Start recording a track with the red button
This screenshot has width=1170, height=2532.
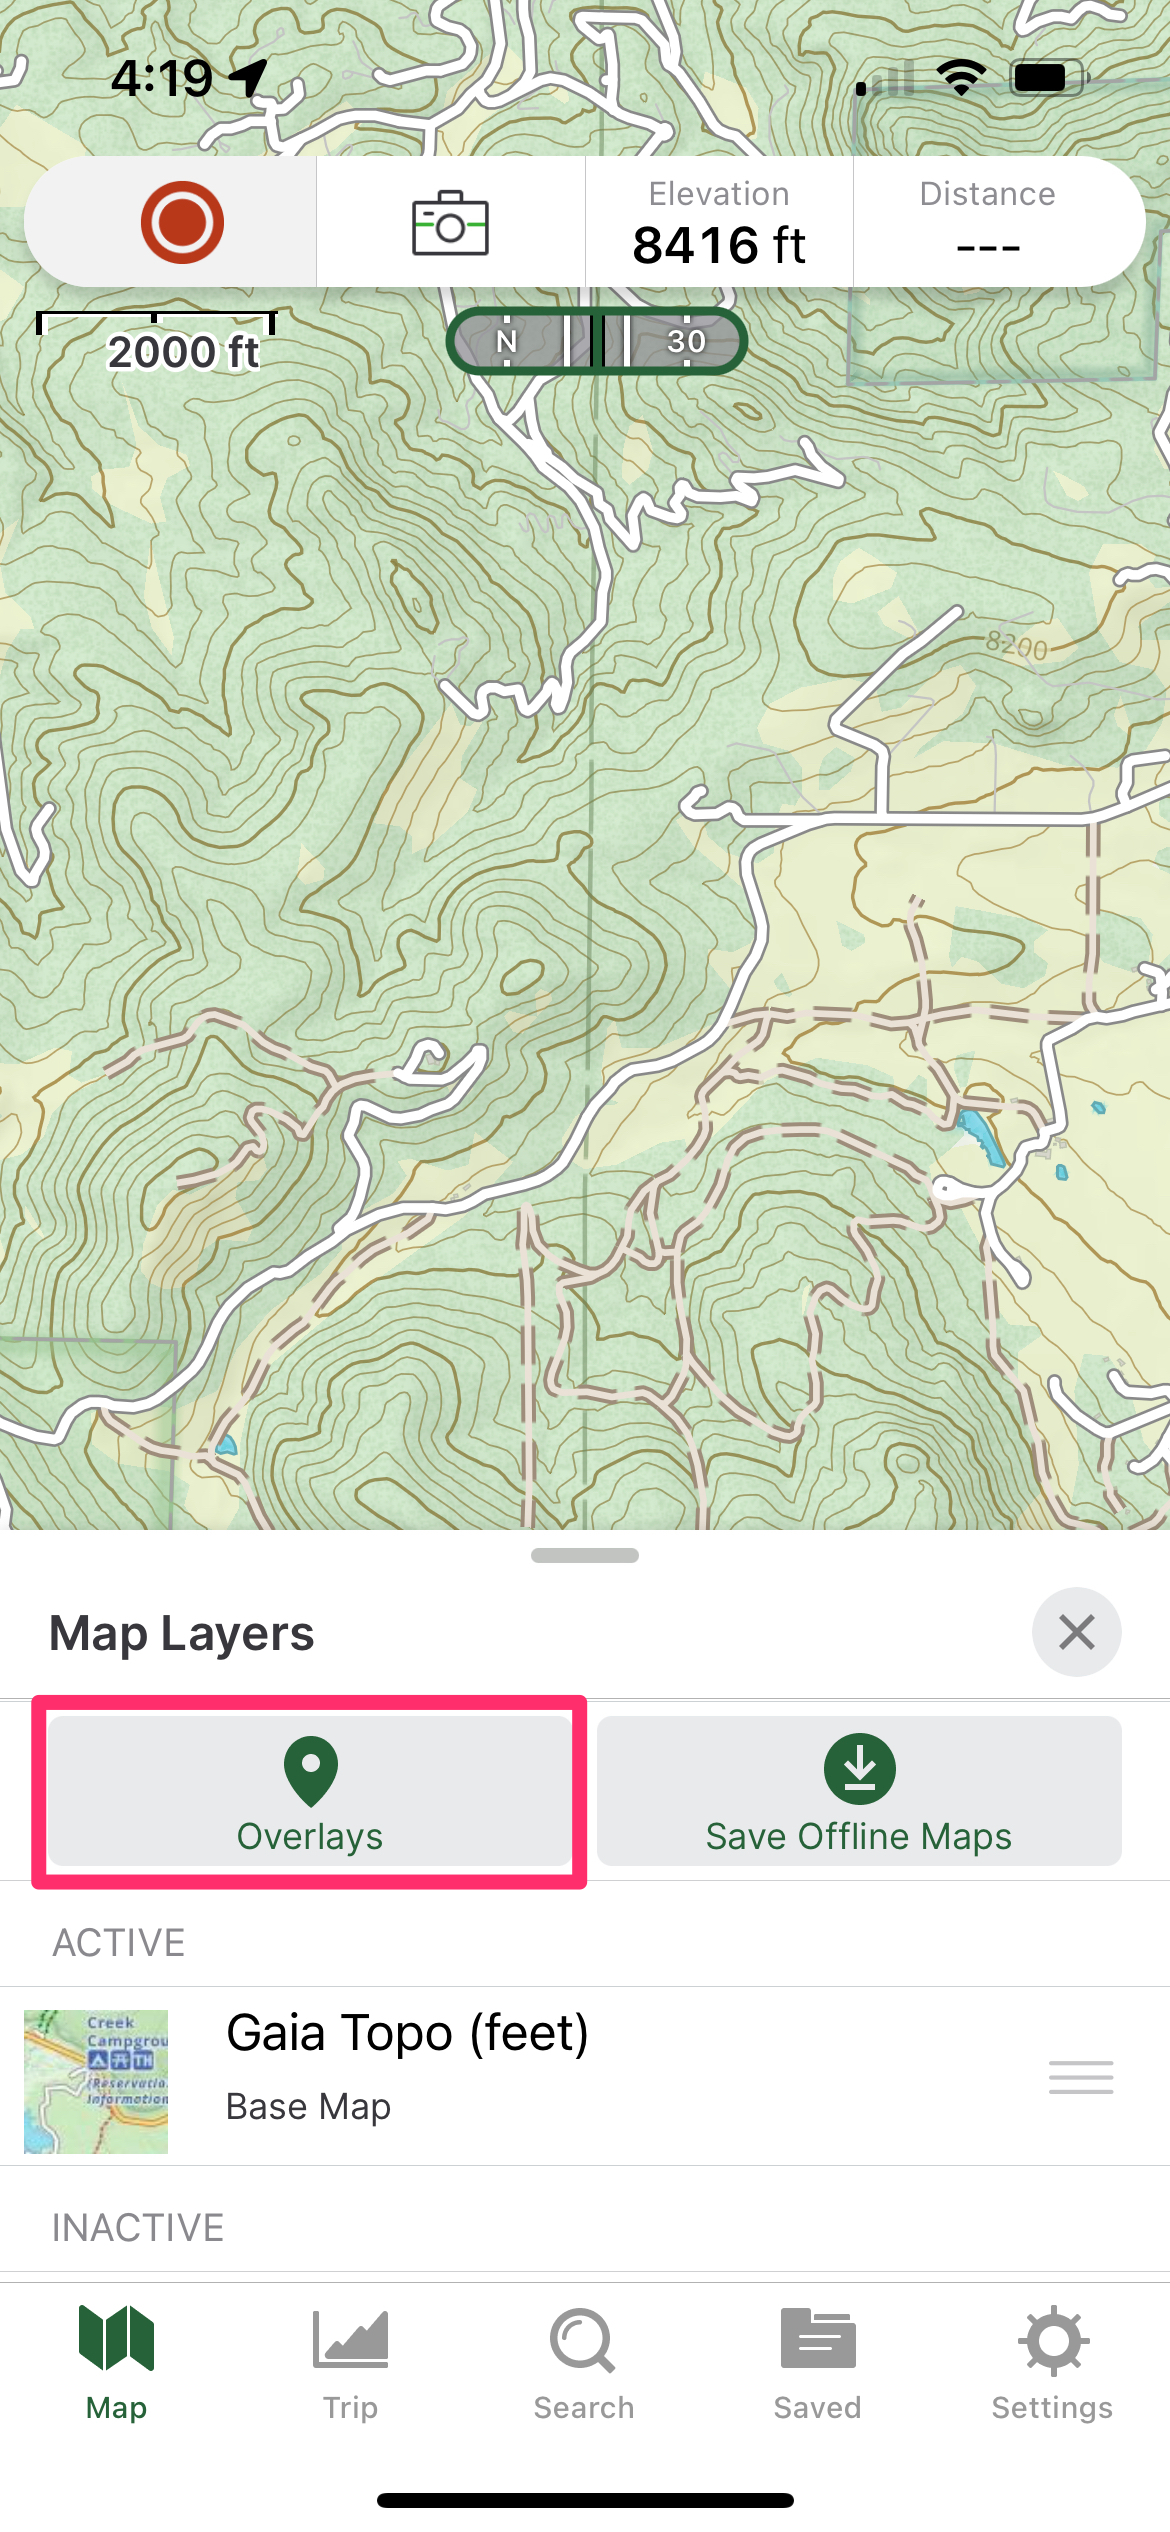[x=182, y=222]
